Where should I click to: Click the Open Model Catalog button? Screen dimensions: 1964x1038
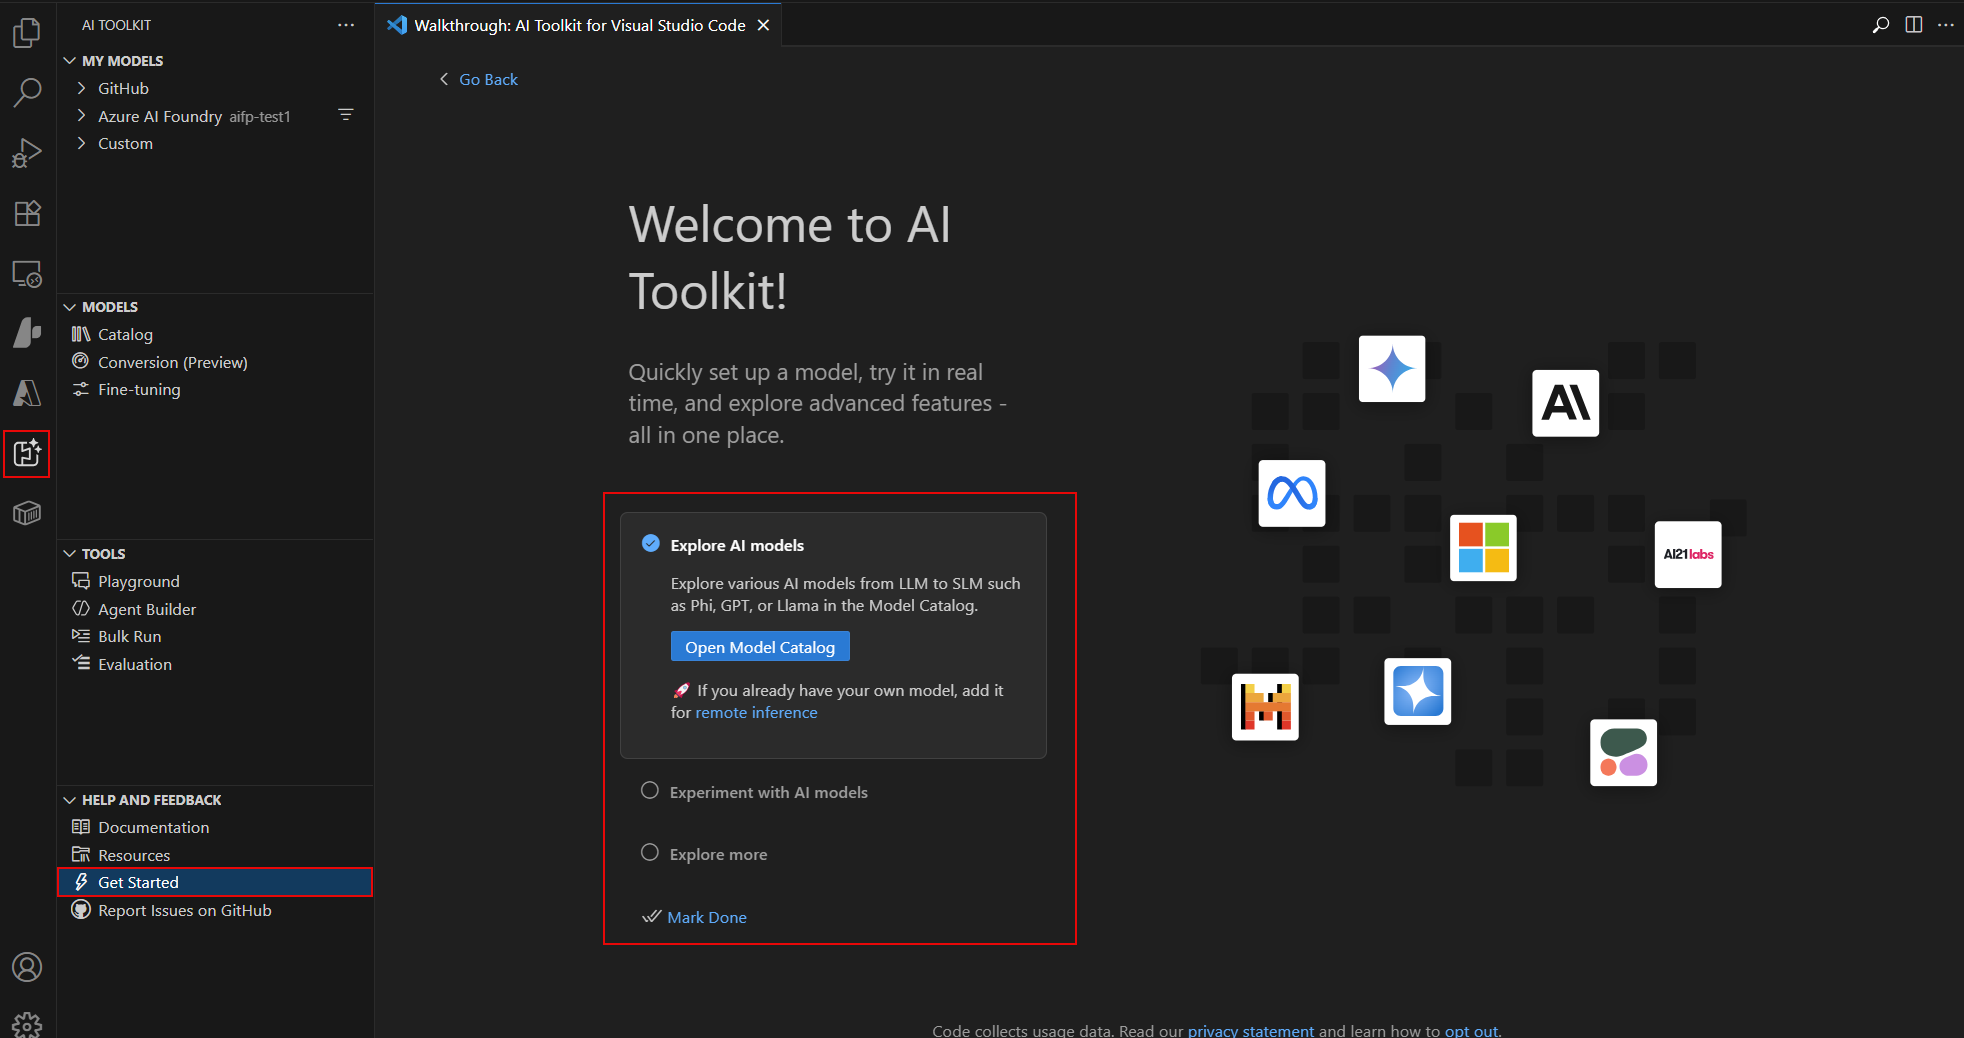pyautogui.click(x=759, y=646)
